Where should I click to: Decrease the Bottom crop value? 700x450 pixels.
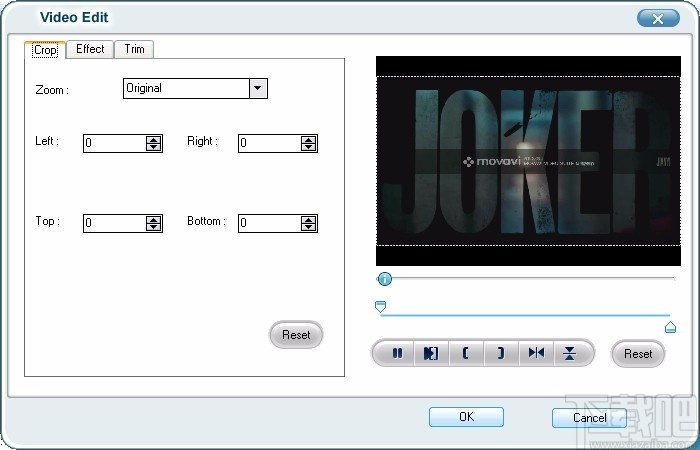(308, 227)
